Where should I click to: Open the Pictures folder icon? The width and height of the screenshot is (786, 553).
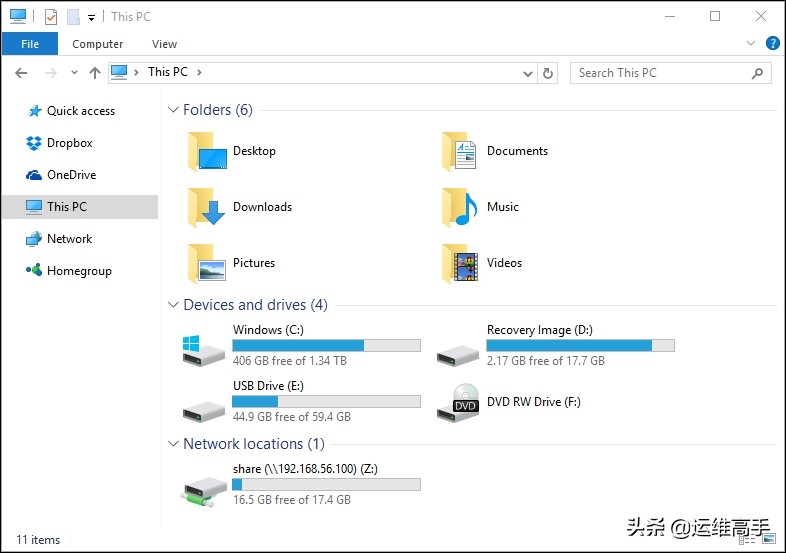(207, 263)
